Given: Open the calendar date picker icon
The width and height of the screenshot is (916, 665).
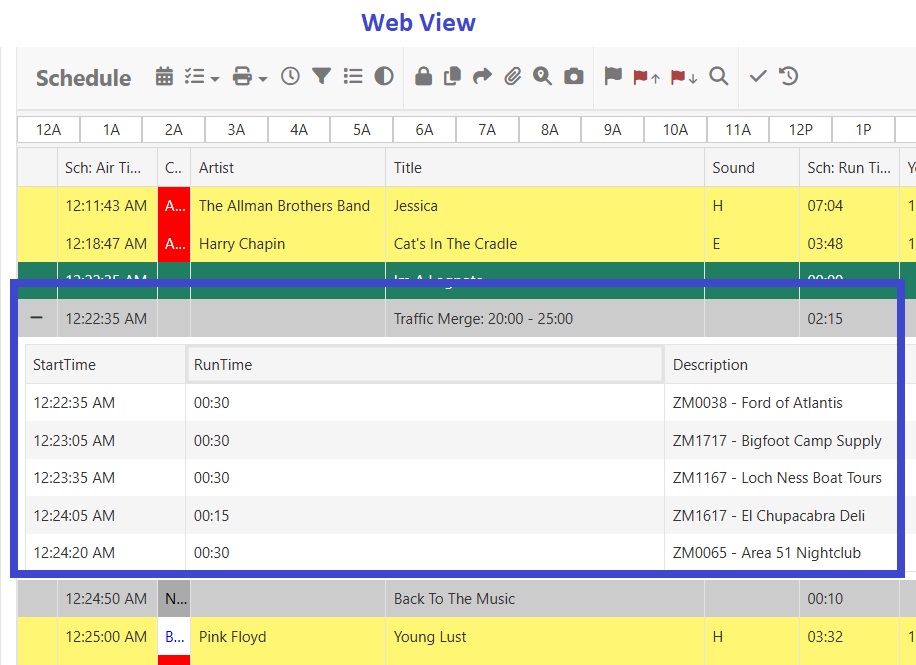Looking at the screenshot, I should [x=162, y=76].
